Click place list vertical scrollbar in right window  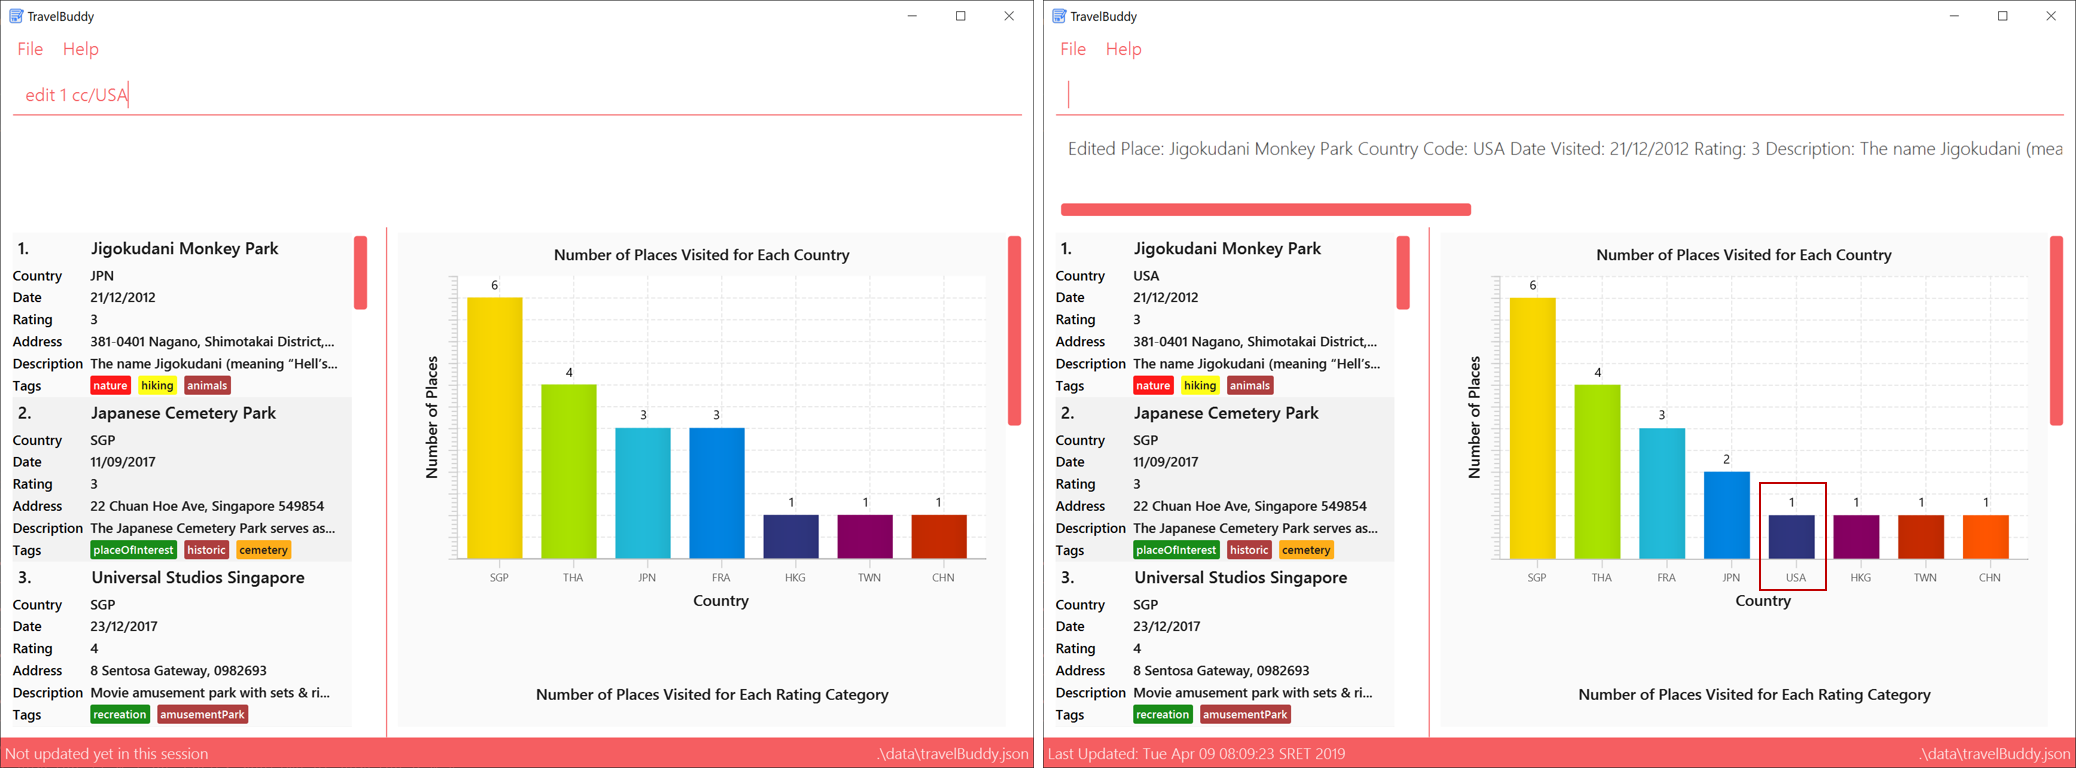pyautogui.click(x=1403, y=273)
